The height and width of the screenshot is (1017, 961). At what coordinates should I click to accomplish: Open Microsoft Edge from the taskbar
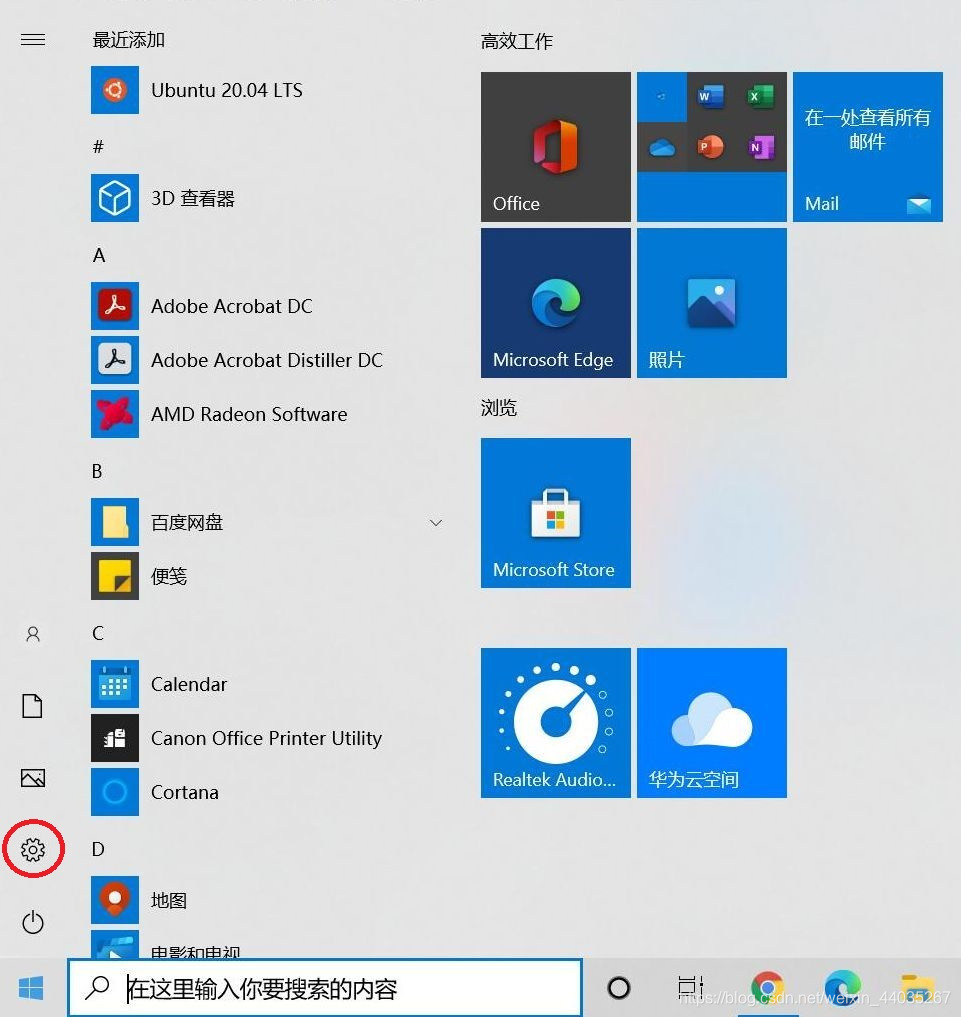pos(842,988)
